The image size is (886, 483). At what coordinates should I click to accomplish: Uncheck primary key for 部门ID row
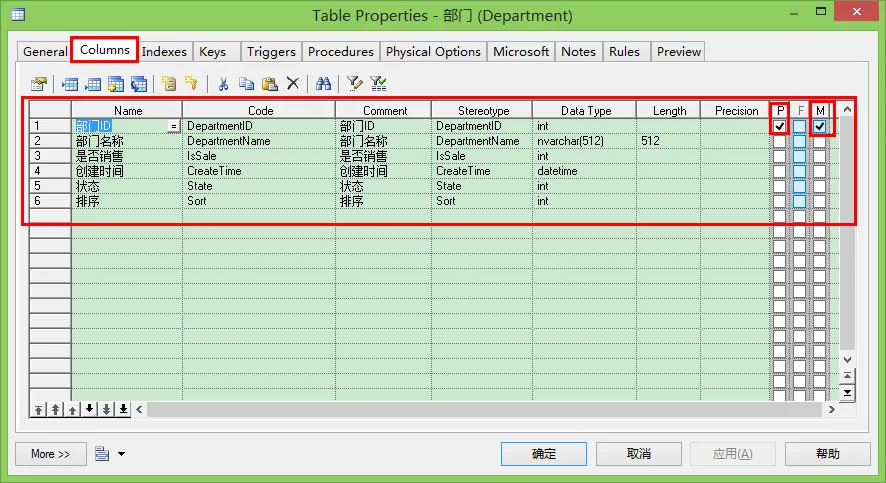[779, 127]
